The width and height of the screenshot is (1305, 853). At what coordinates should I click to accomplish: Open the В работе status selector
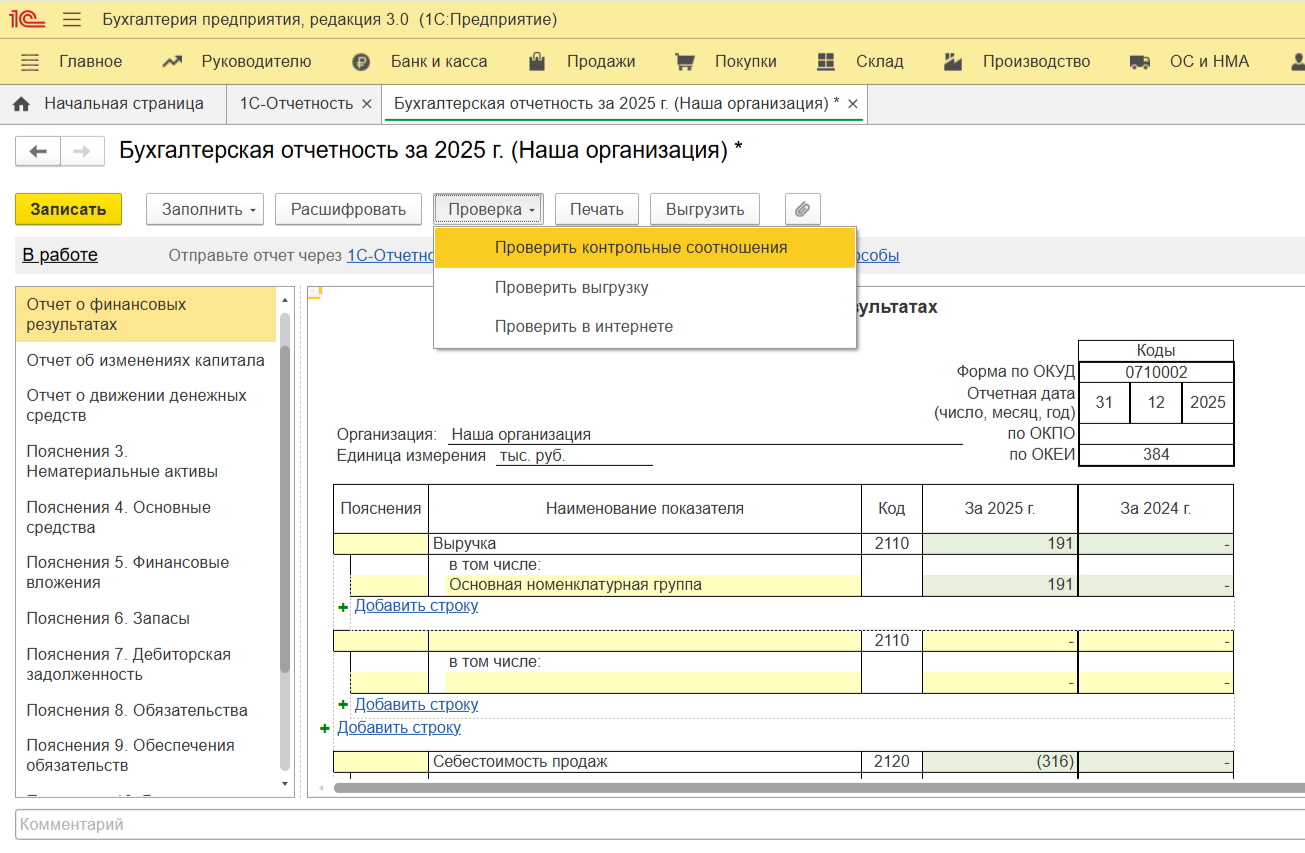coord(60,255)
